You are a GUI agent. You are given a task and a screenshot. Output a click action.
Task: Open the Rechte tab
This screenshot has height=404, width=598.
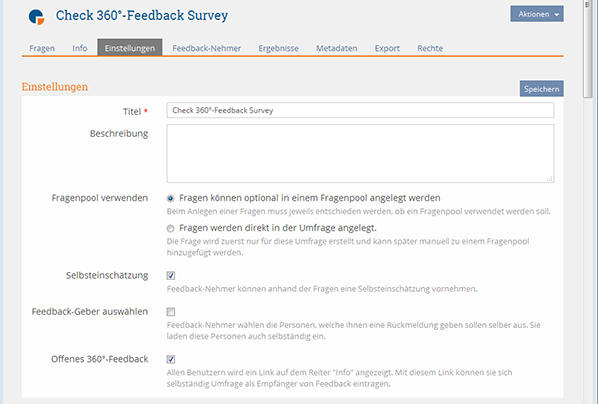(x=430, y=48)
